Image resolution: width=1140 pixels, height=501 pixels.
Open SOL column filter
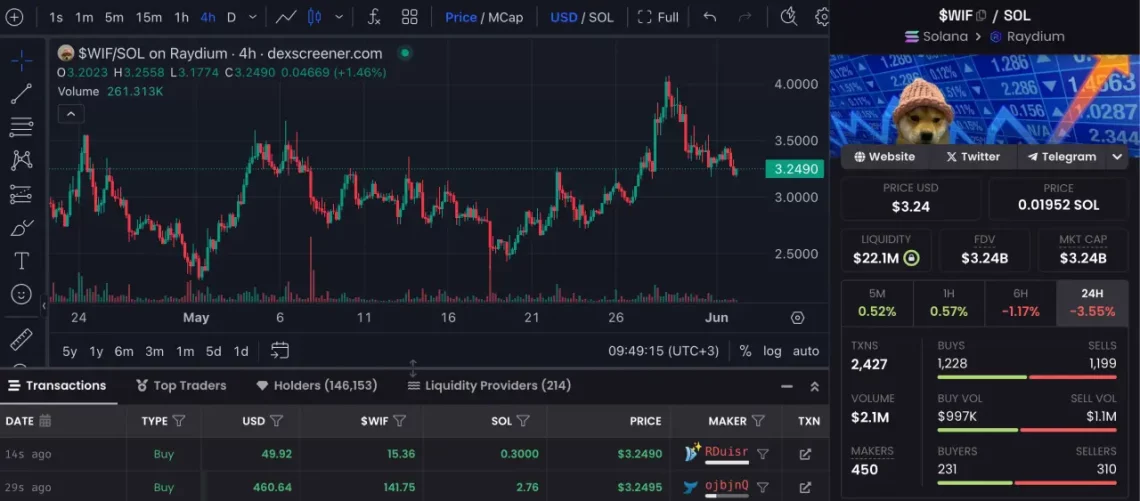(x=523, y=420)
